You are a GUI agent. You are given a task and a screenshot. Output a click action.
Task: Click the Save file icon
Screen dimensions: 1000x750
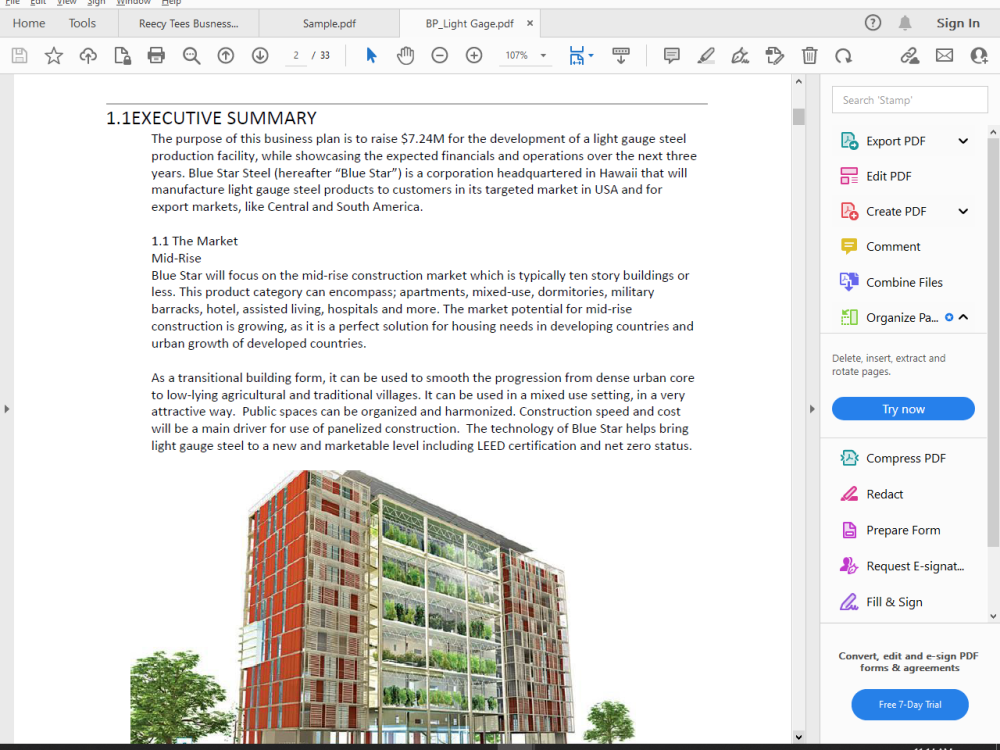[x=20, y=55]
